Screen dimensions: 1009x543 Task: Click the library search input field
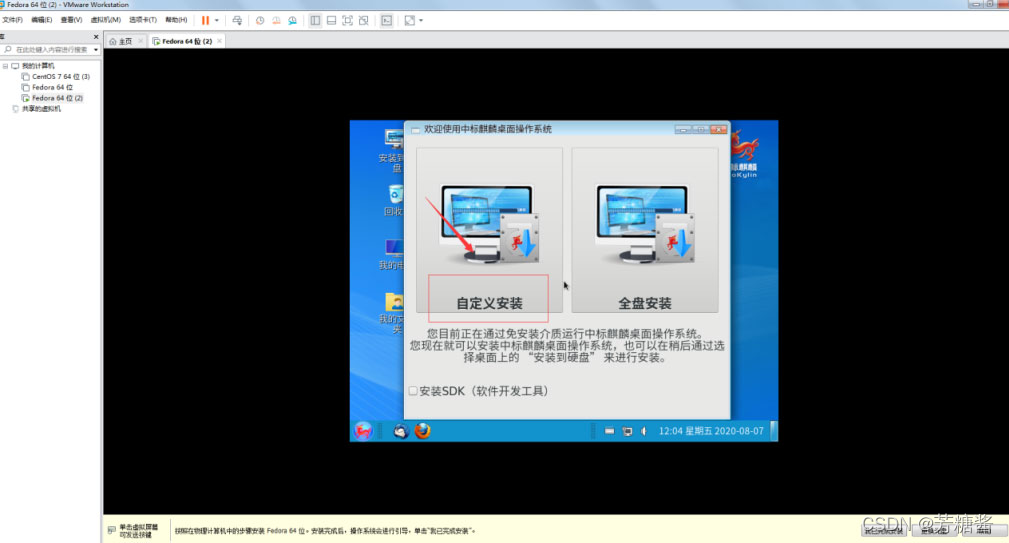tap(50, 50)
